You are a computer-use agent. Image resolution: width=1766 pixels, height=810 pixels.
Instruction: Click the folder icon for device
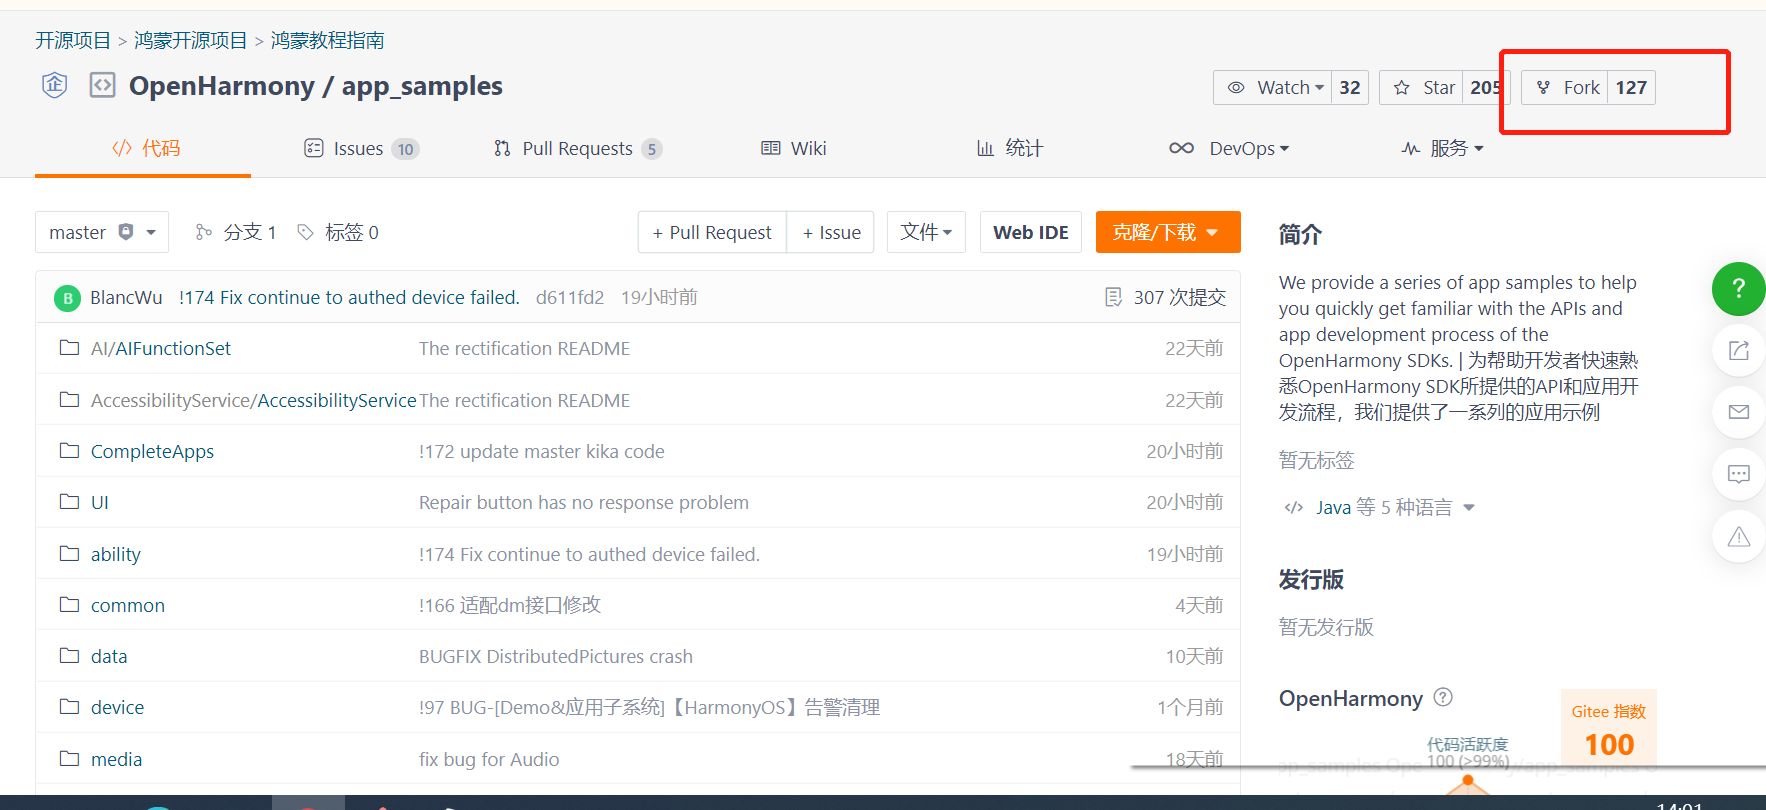click(69, 707)
